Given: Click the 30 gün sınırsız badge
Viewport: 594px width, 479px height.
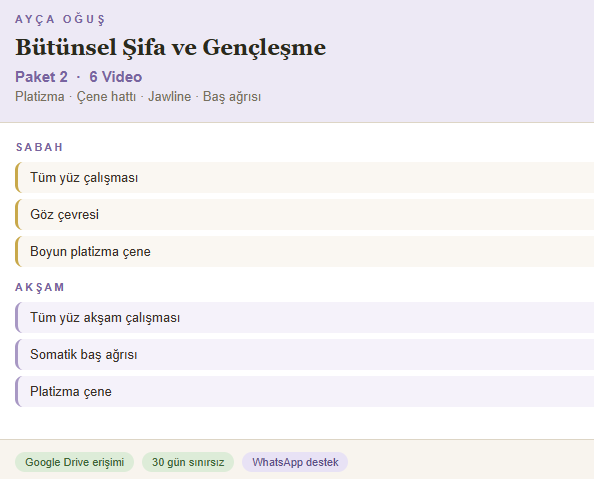Looking at the screenshot, I should pyautogui.click(x=188, y=462).
